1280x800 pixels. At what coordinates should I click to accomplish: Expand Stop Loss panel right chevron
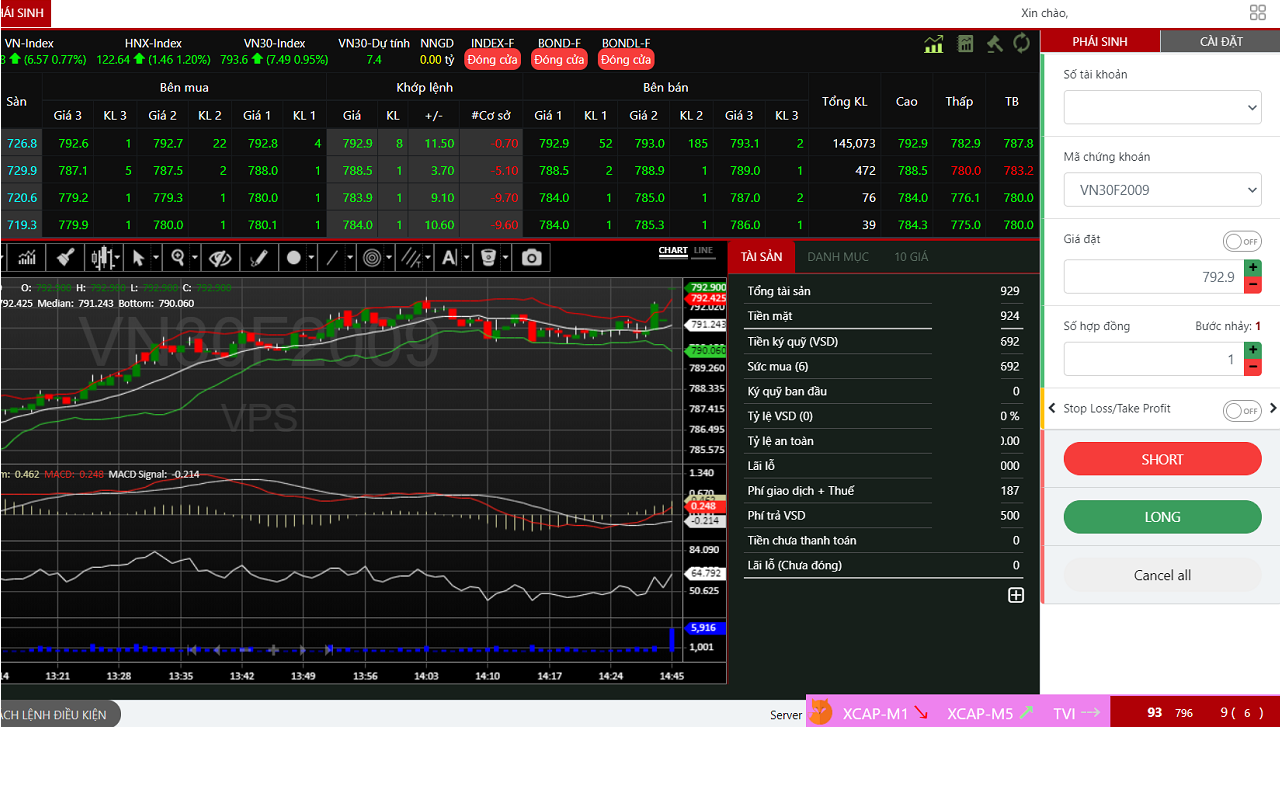click(1273, 408)
